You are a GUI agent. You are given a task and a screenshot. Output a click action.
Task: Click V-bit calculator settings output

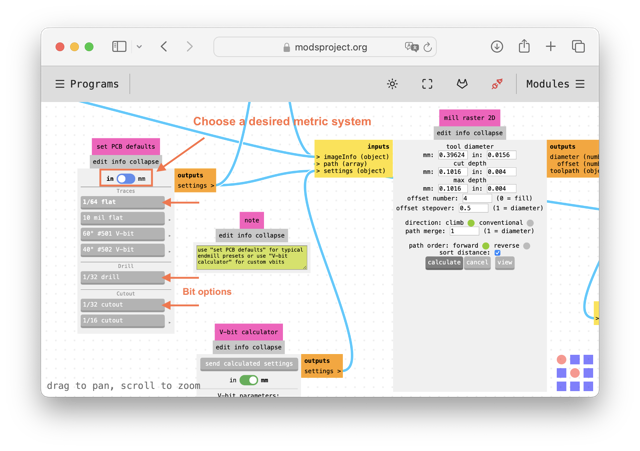click(x=322, y=371)
